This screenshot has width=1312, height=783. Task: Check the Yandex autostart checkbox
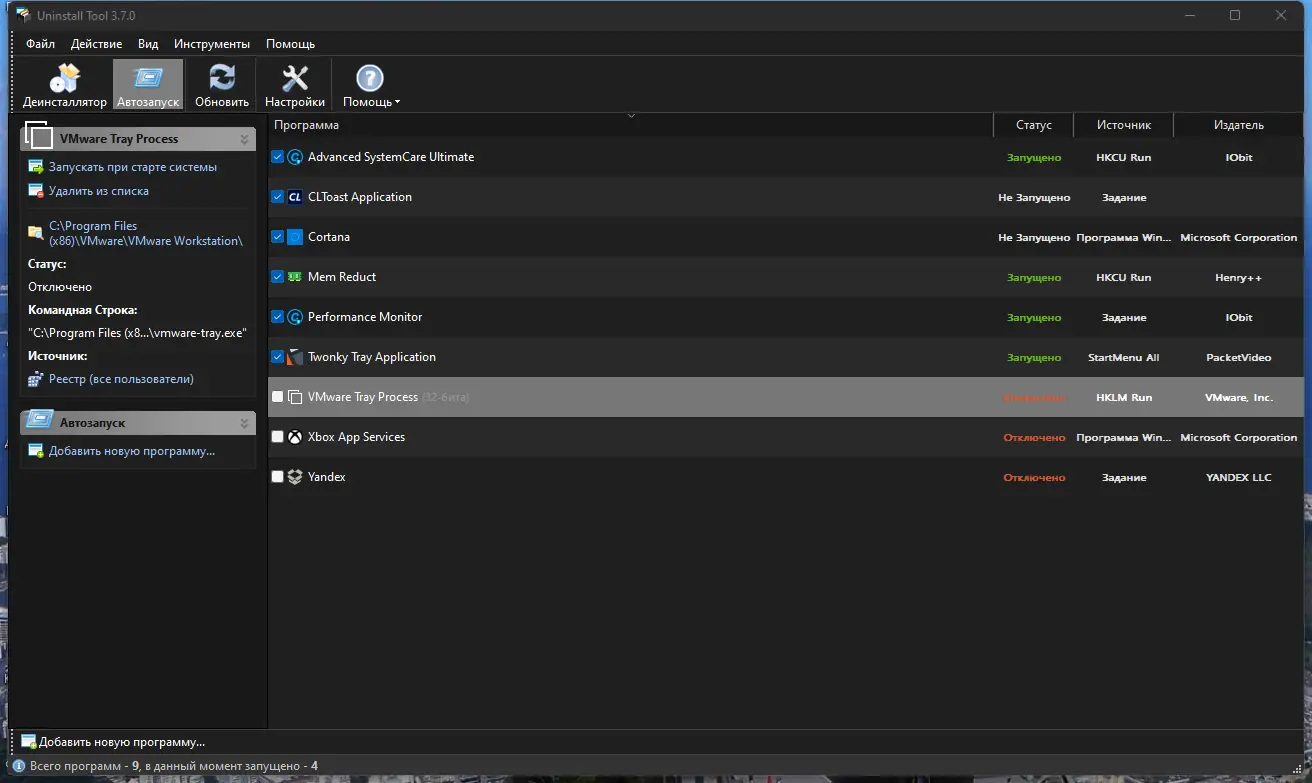coord(278,477)
